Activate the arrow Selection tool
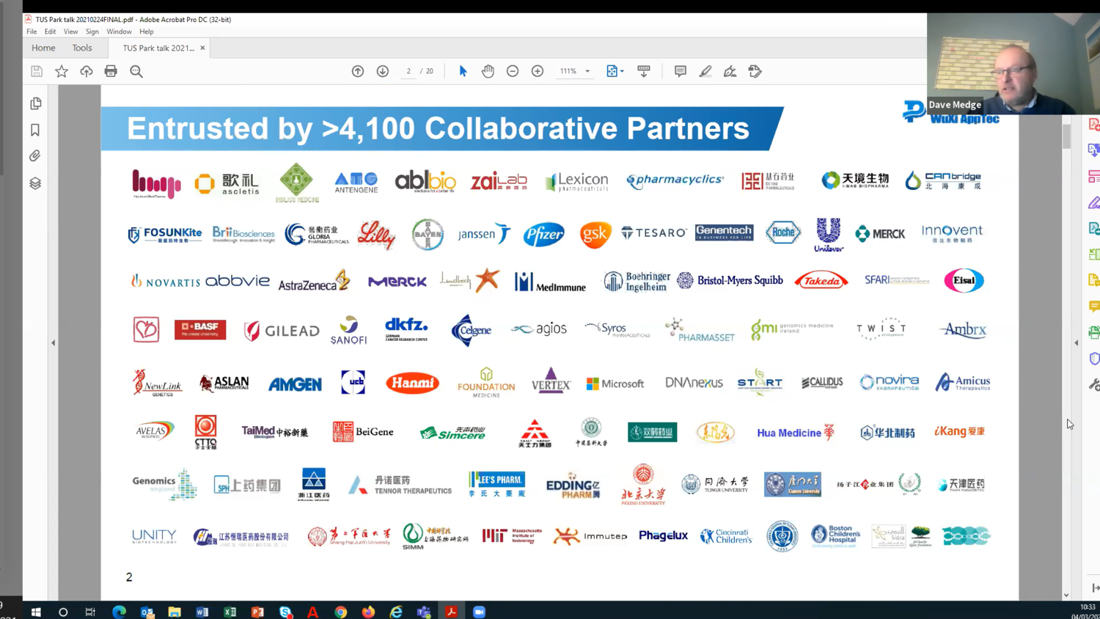The width and height of the screenshot is (1100, 619). click(463, 72)
